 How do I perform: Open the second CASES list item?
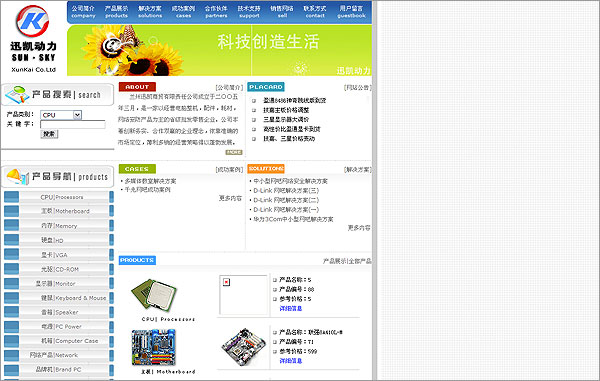[x=147, y=189]
